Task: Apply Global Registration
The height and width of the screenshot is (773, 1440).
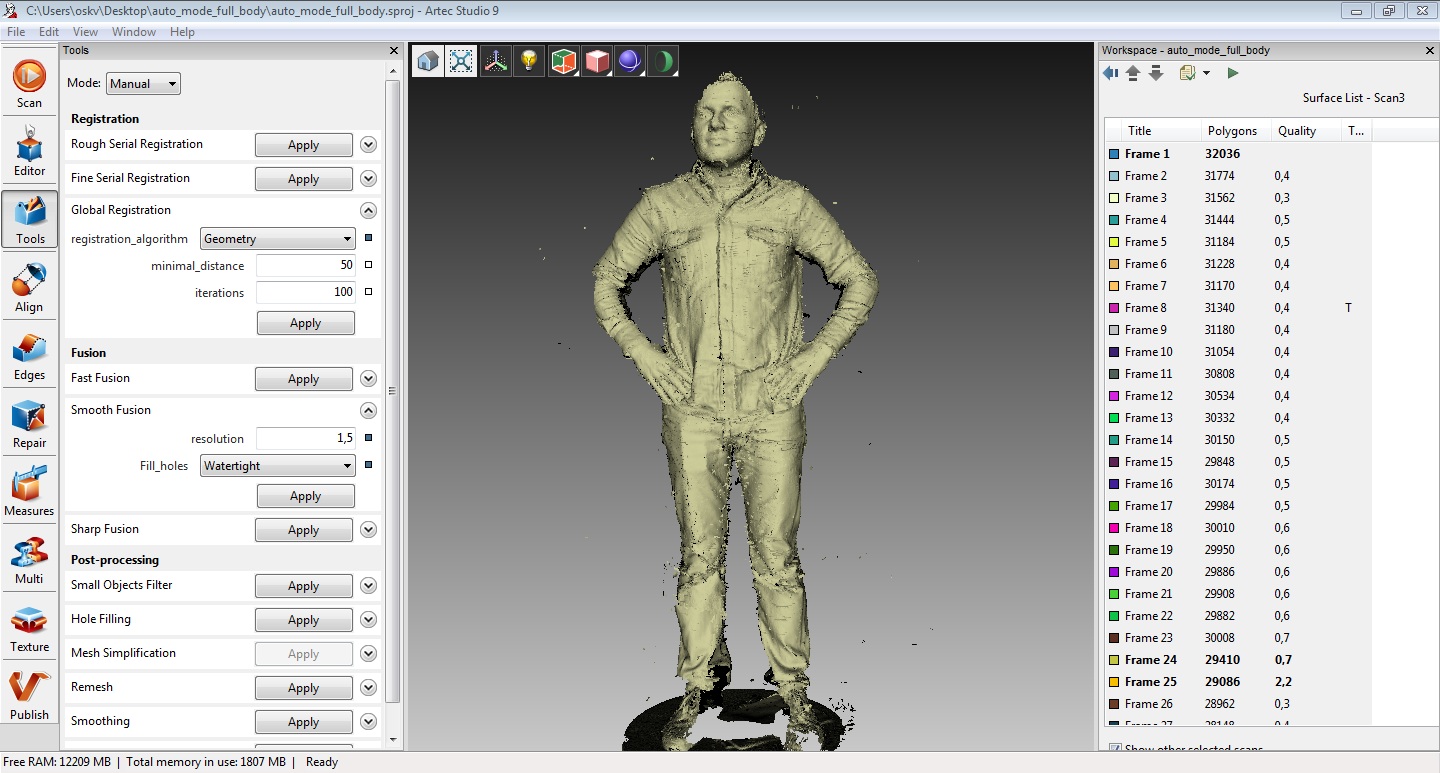Action: pyautogui.click(x=306, y=323)
